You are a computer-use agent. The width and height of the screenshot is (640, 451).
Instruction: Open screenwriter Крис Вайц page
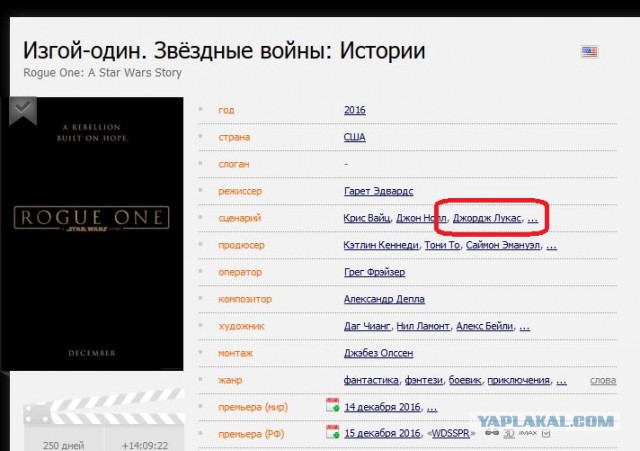[x=367, y=218]
